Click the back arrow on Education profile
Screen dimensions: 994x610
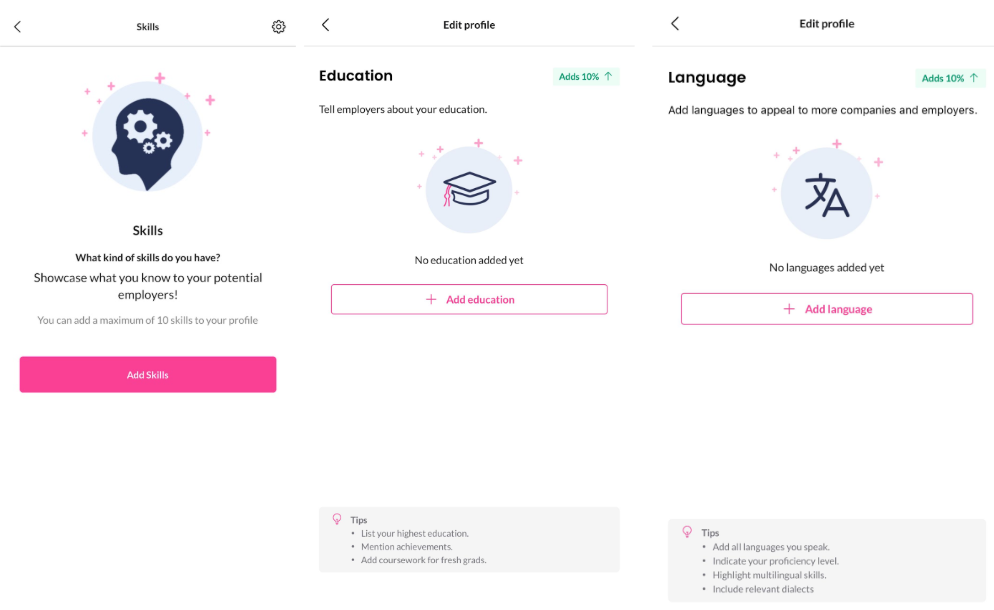[325, 25]
